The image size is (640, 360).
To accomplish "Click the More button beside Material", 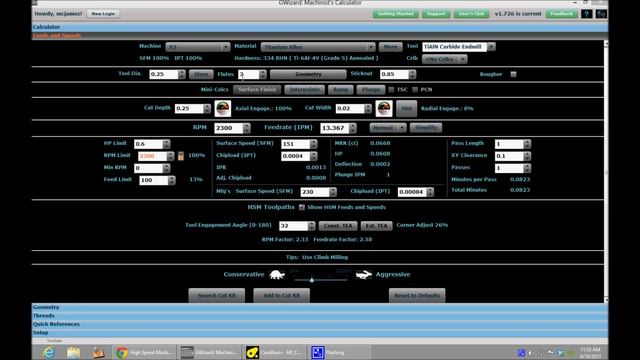I will pos(391,47).
